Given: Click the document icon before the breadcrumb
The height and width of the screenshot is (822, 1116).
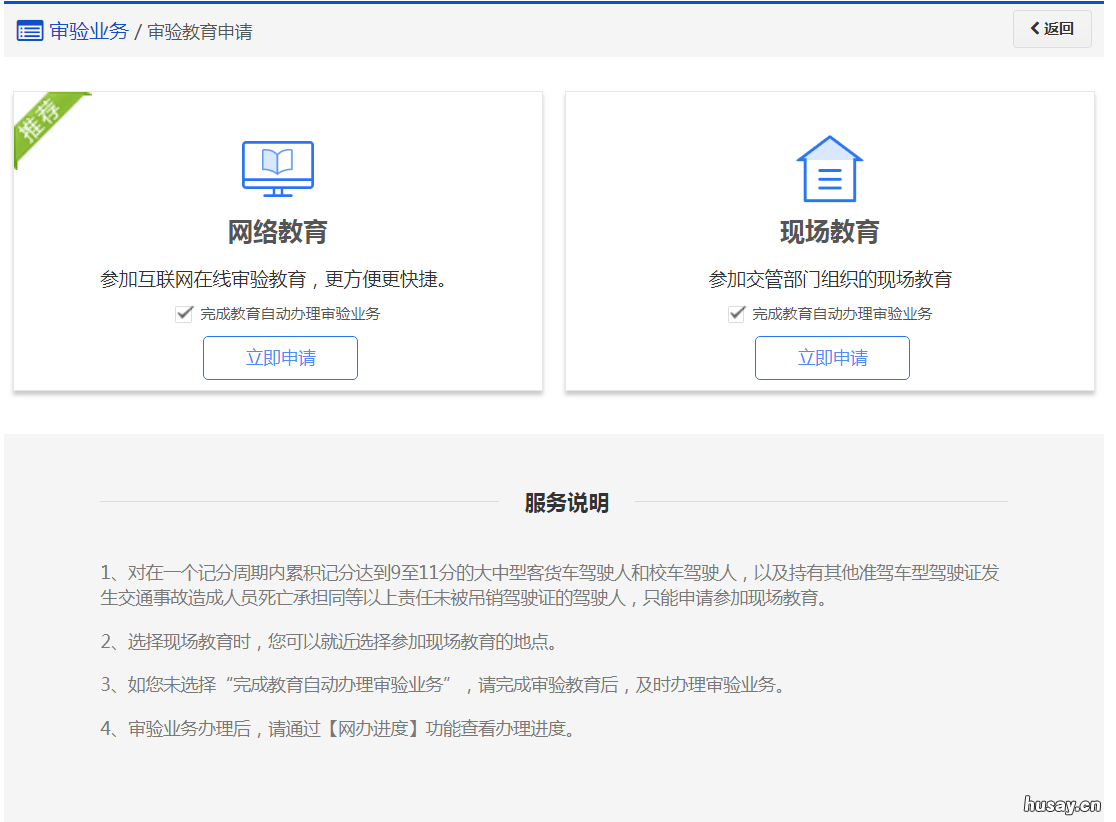Looking at the screenshot, I should point(29,30).
